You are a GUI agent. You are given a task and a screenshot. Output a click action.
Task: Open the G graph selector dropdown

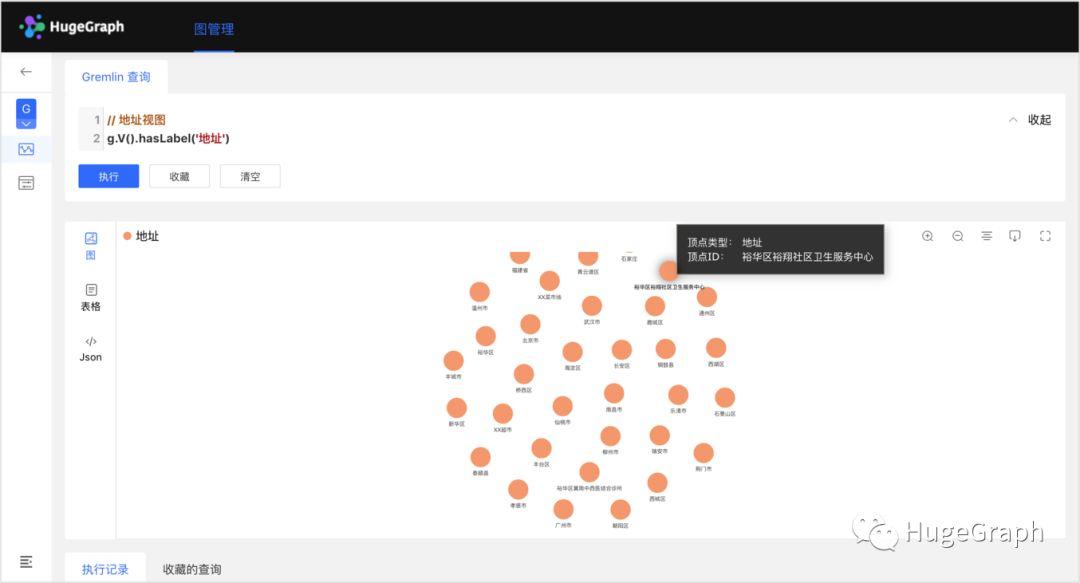[x=26, y=114]
